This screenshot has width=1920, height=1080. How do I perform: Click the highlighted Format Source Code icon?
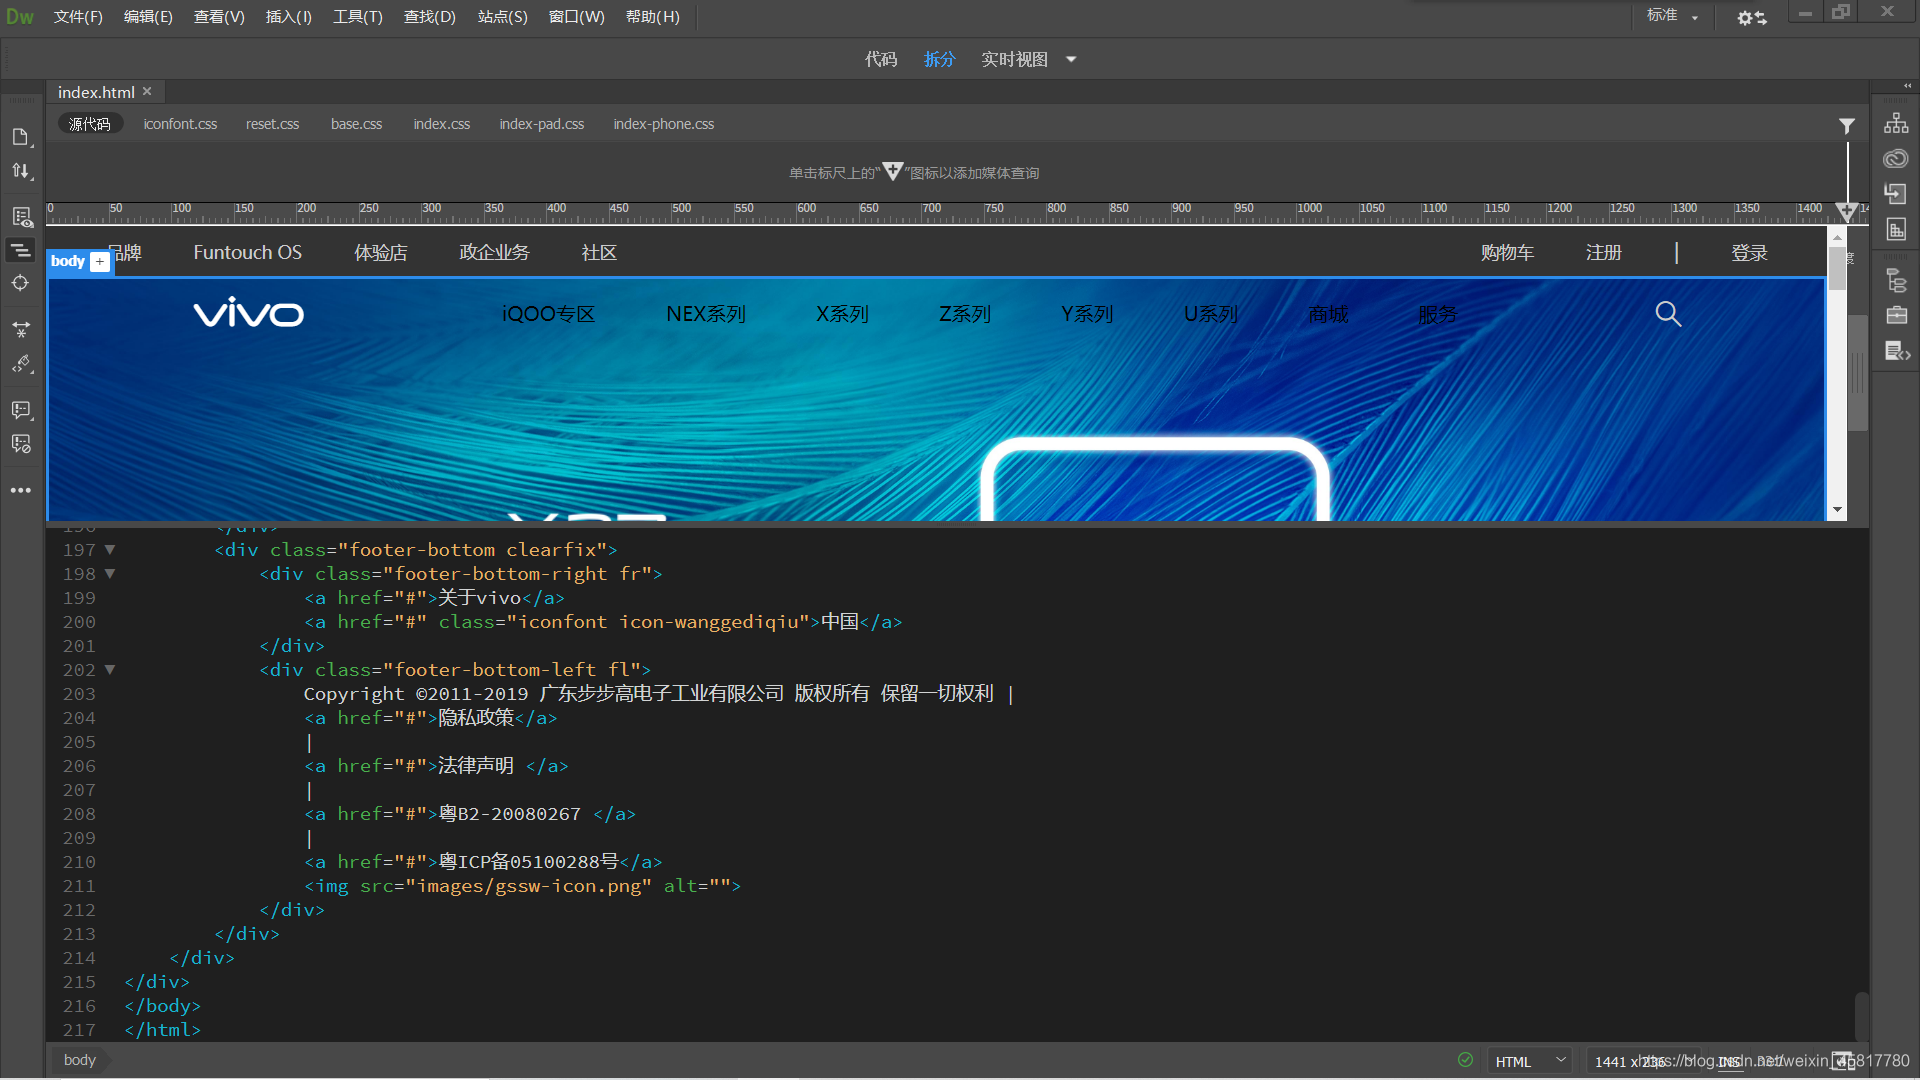[x=21, y=250]
